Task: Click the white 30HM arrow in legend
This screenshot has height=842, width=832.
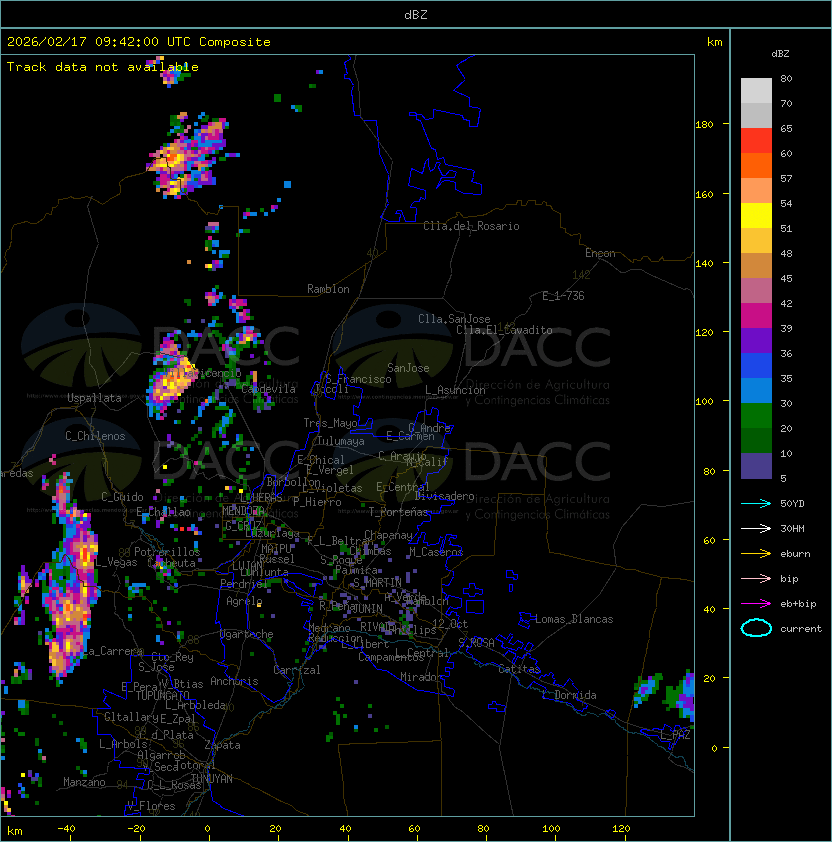Action: coord(756,528)
